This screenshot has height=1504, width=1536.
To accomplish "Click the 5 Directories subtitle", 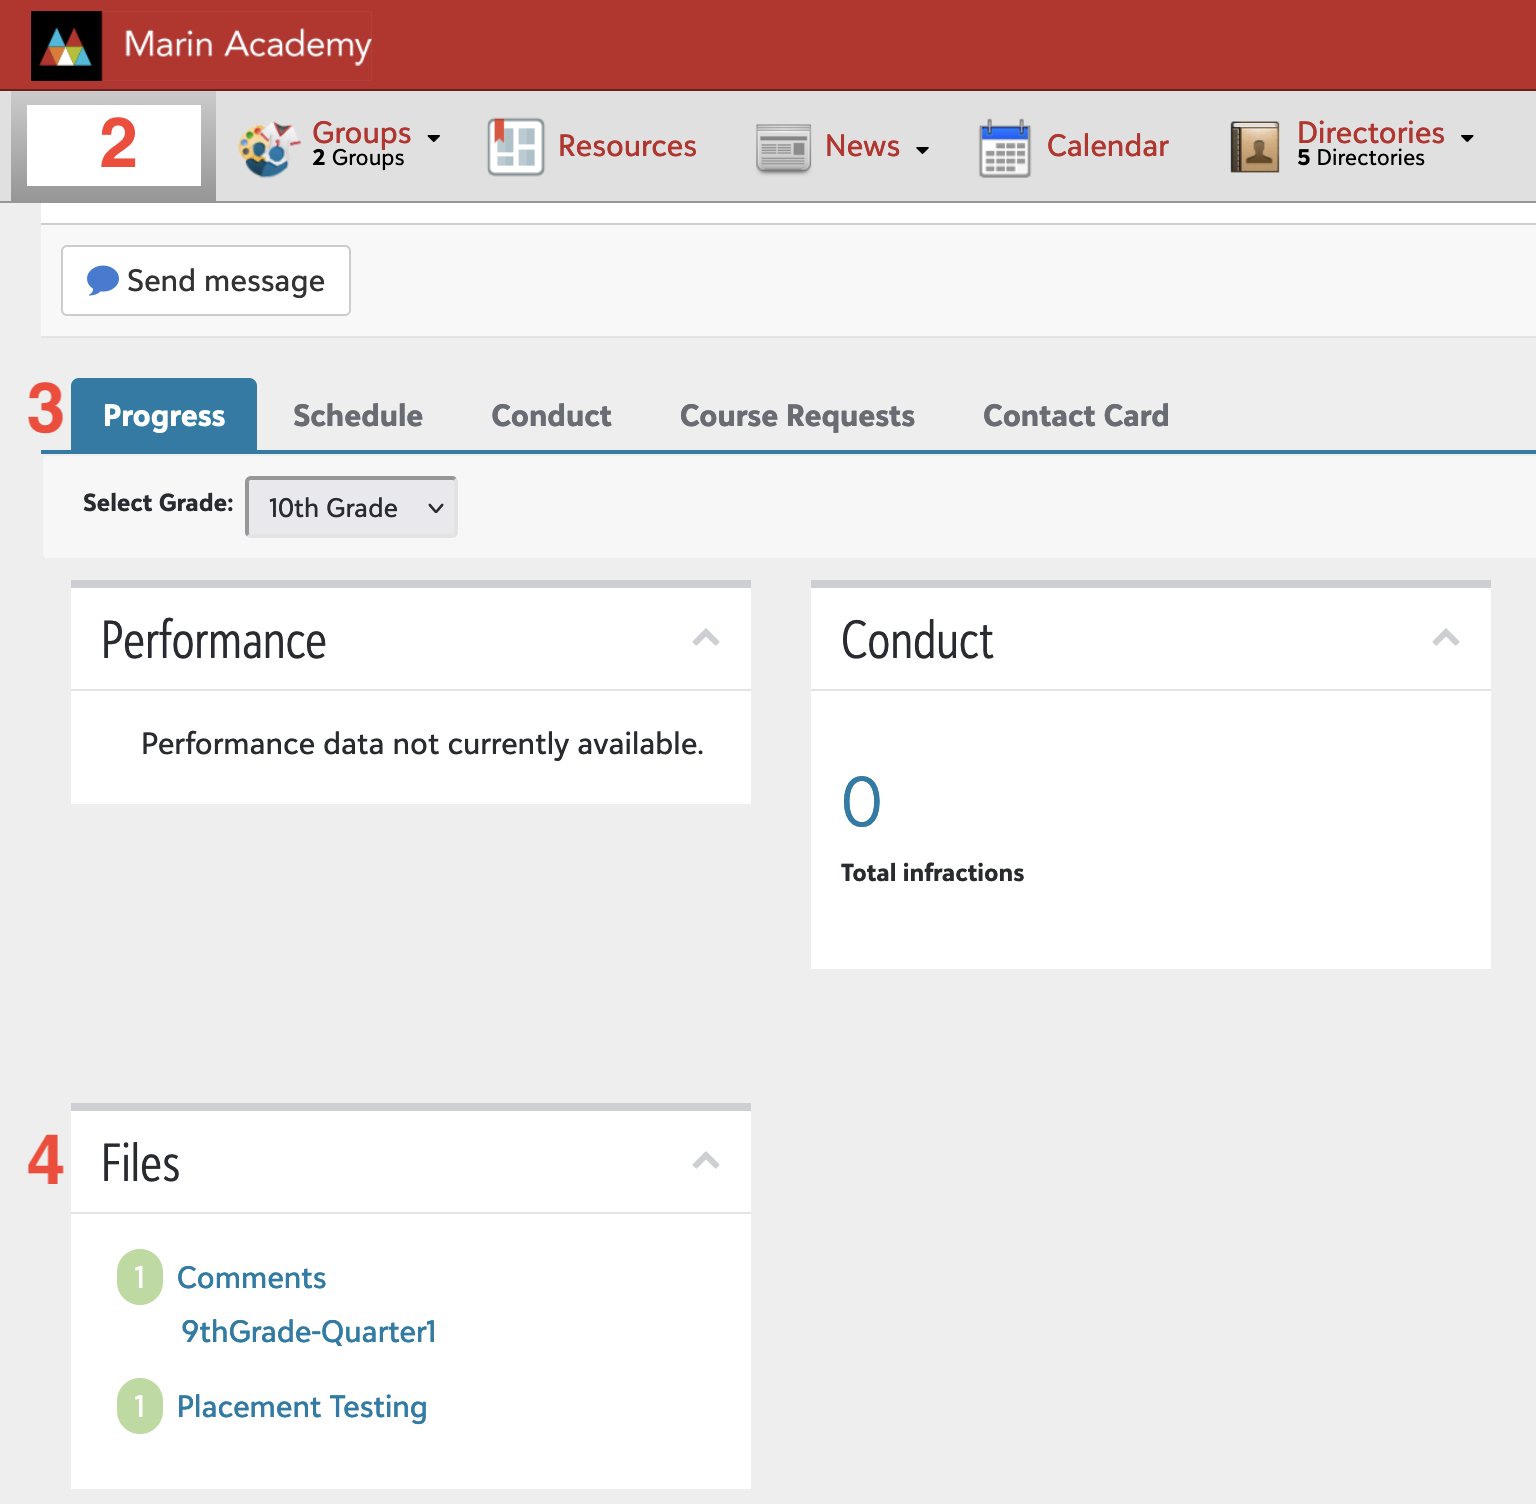I will point(1361,158).
